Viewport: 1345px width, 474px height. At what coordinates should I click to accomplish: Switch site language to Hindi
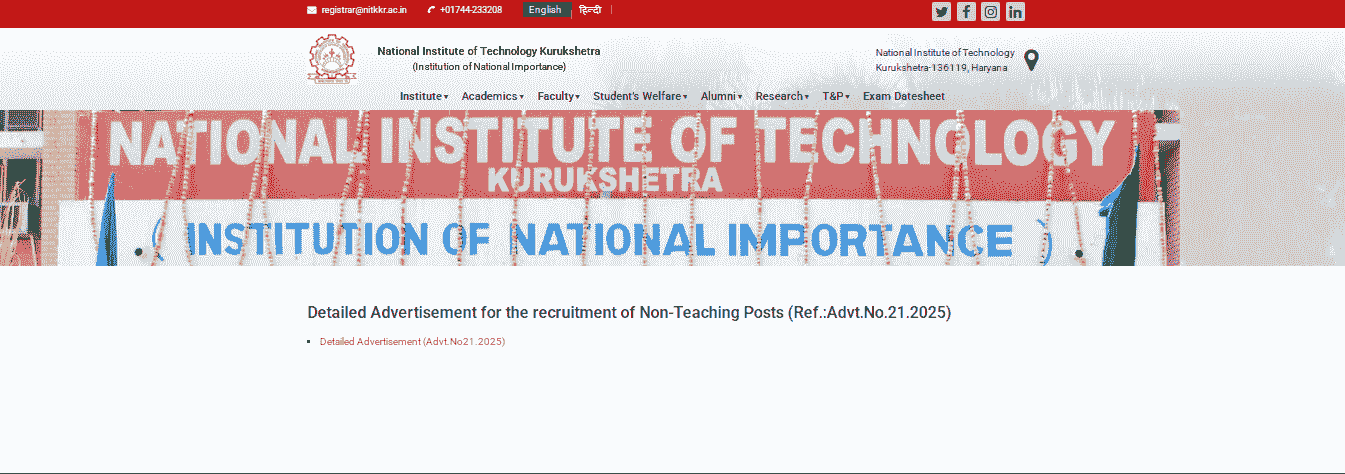(590, 10)
